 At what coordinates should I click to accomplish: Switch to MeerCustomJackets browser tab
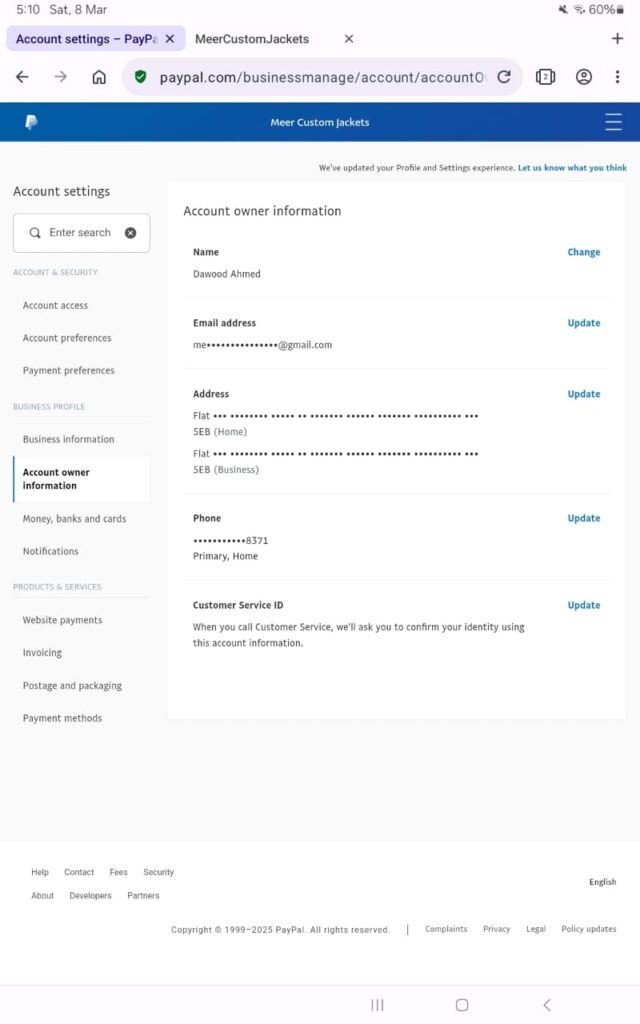coord(252,39)
